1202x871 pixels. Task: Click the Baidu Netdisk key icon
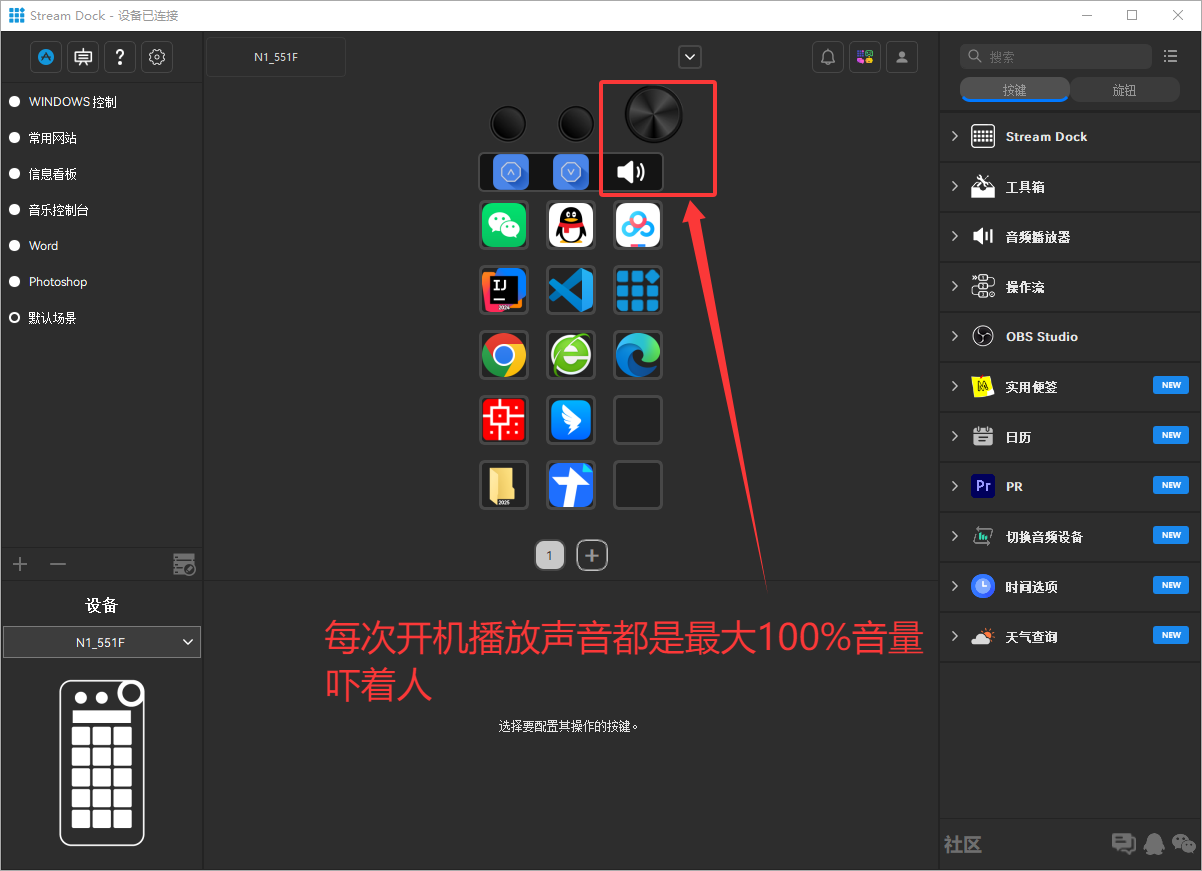[638, 225]
